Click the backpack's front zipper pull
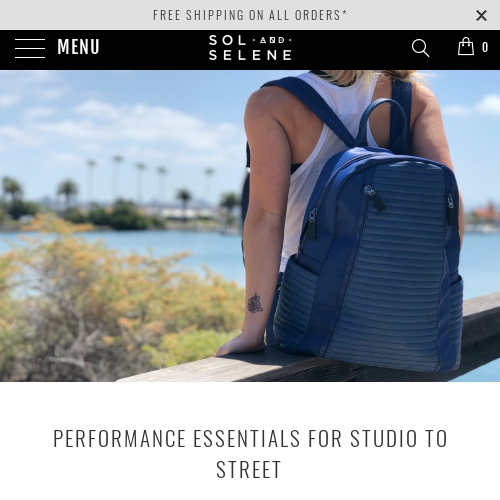This screenshot has width=500, height=500. click(375, 199)
